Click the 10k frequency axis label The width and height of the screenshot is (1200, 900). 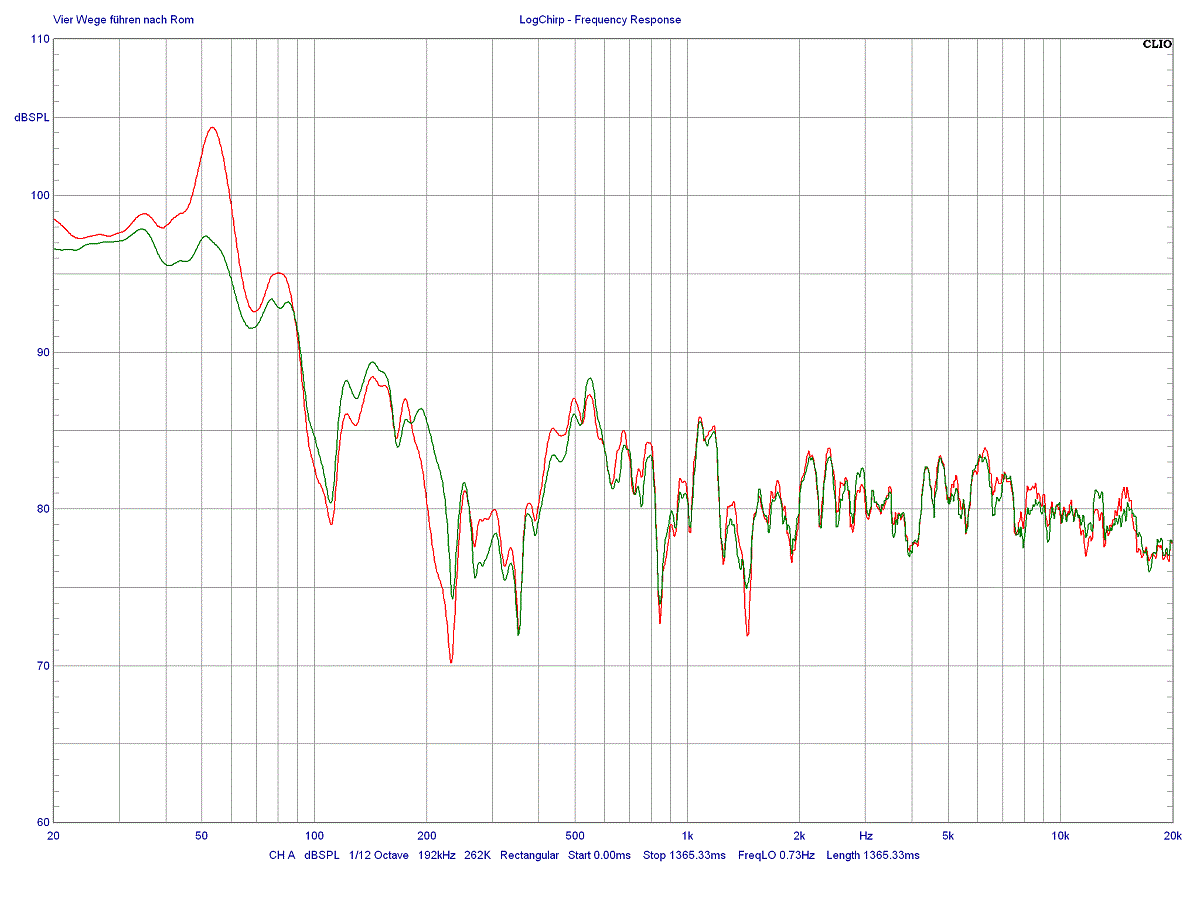coord(1060,835)
